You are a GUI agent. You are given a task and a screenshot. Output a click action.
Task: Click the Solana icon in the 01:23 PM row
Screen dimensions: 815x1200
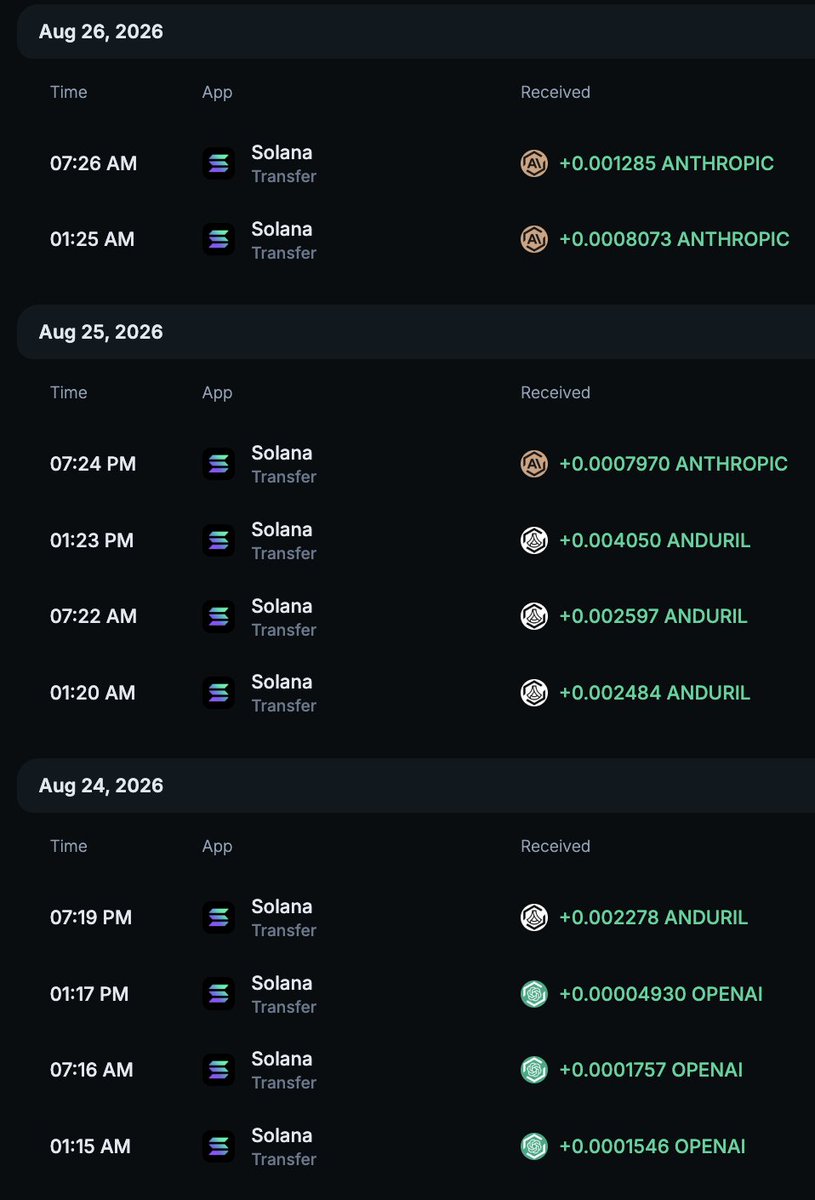pyautogui.click(x=218, y=540)
